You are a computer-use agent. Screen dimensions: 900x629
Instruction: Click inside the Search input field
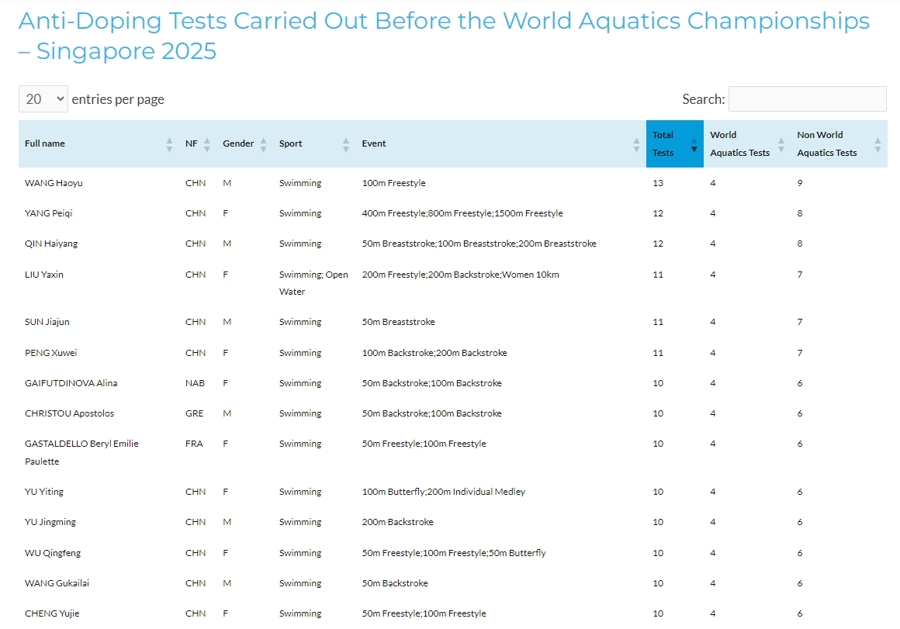coord(808,99)
